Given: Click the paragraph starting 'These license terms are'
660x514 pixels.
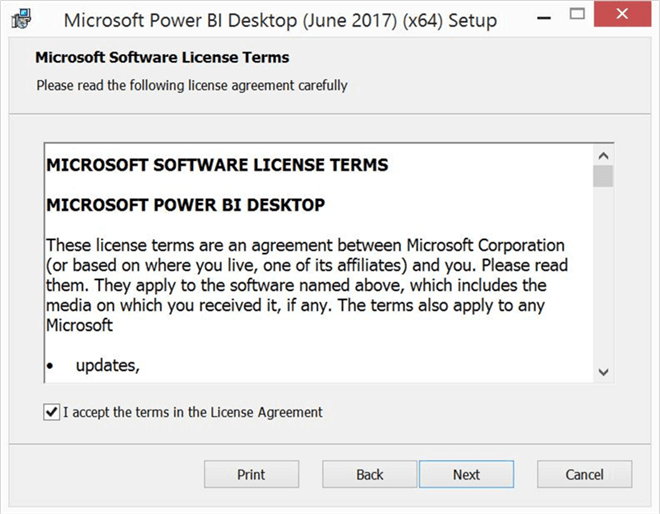Looking at the screenshot, I should click(307, 285).
